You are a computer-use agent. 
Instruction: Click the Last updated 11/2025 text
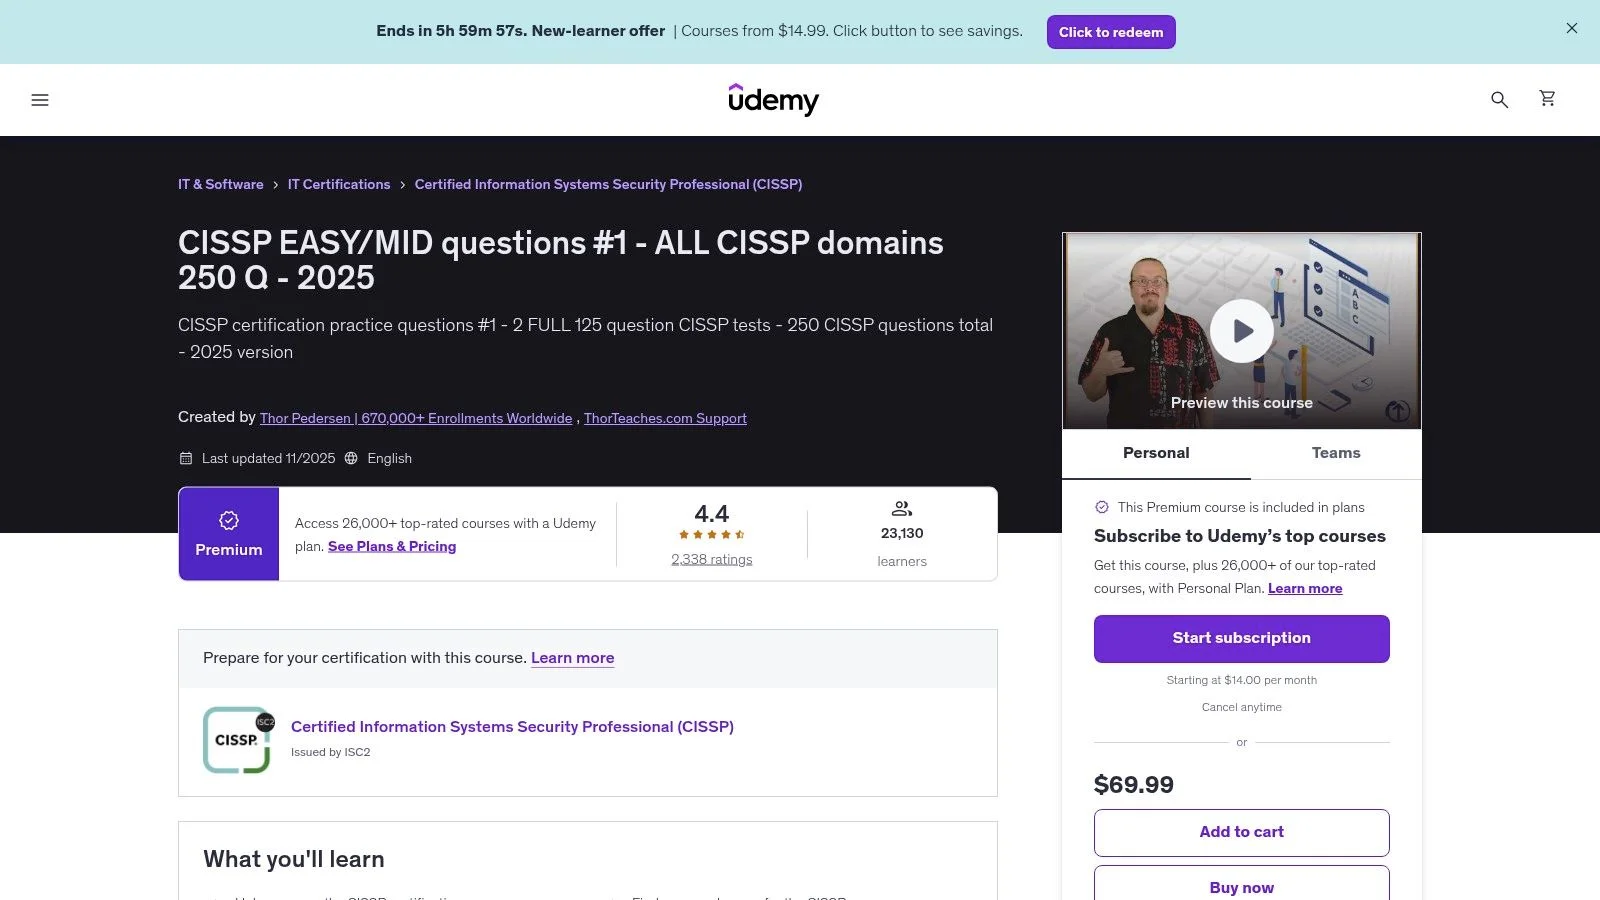(269, 458)
